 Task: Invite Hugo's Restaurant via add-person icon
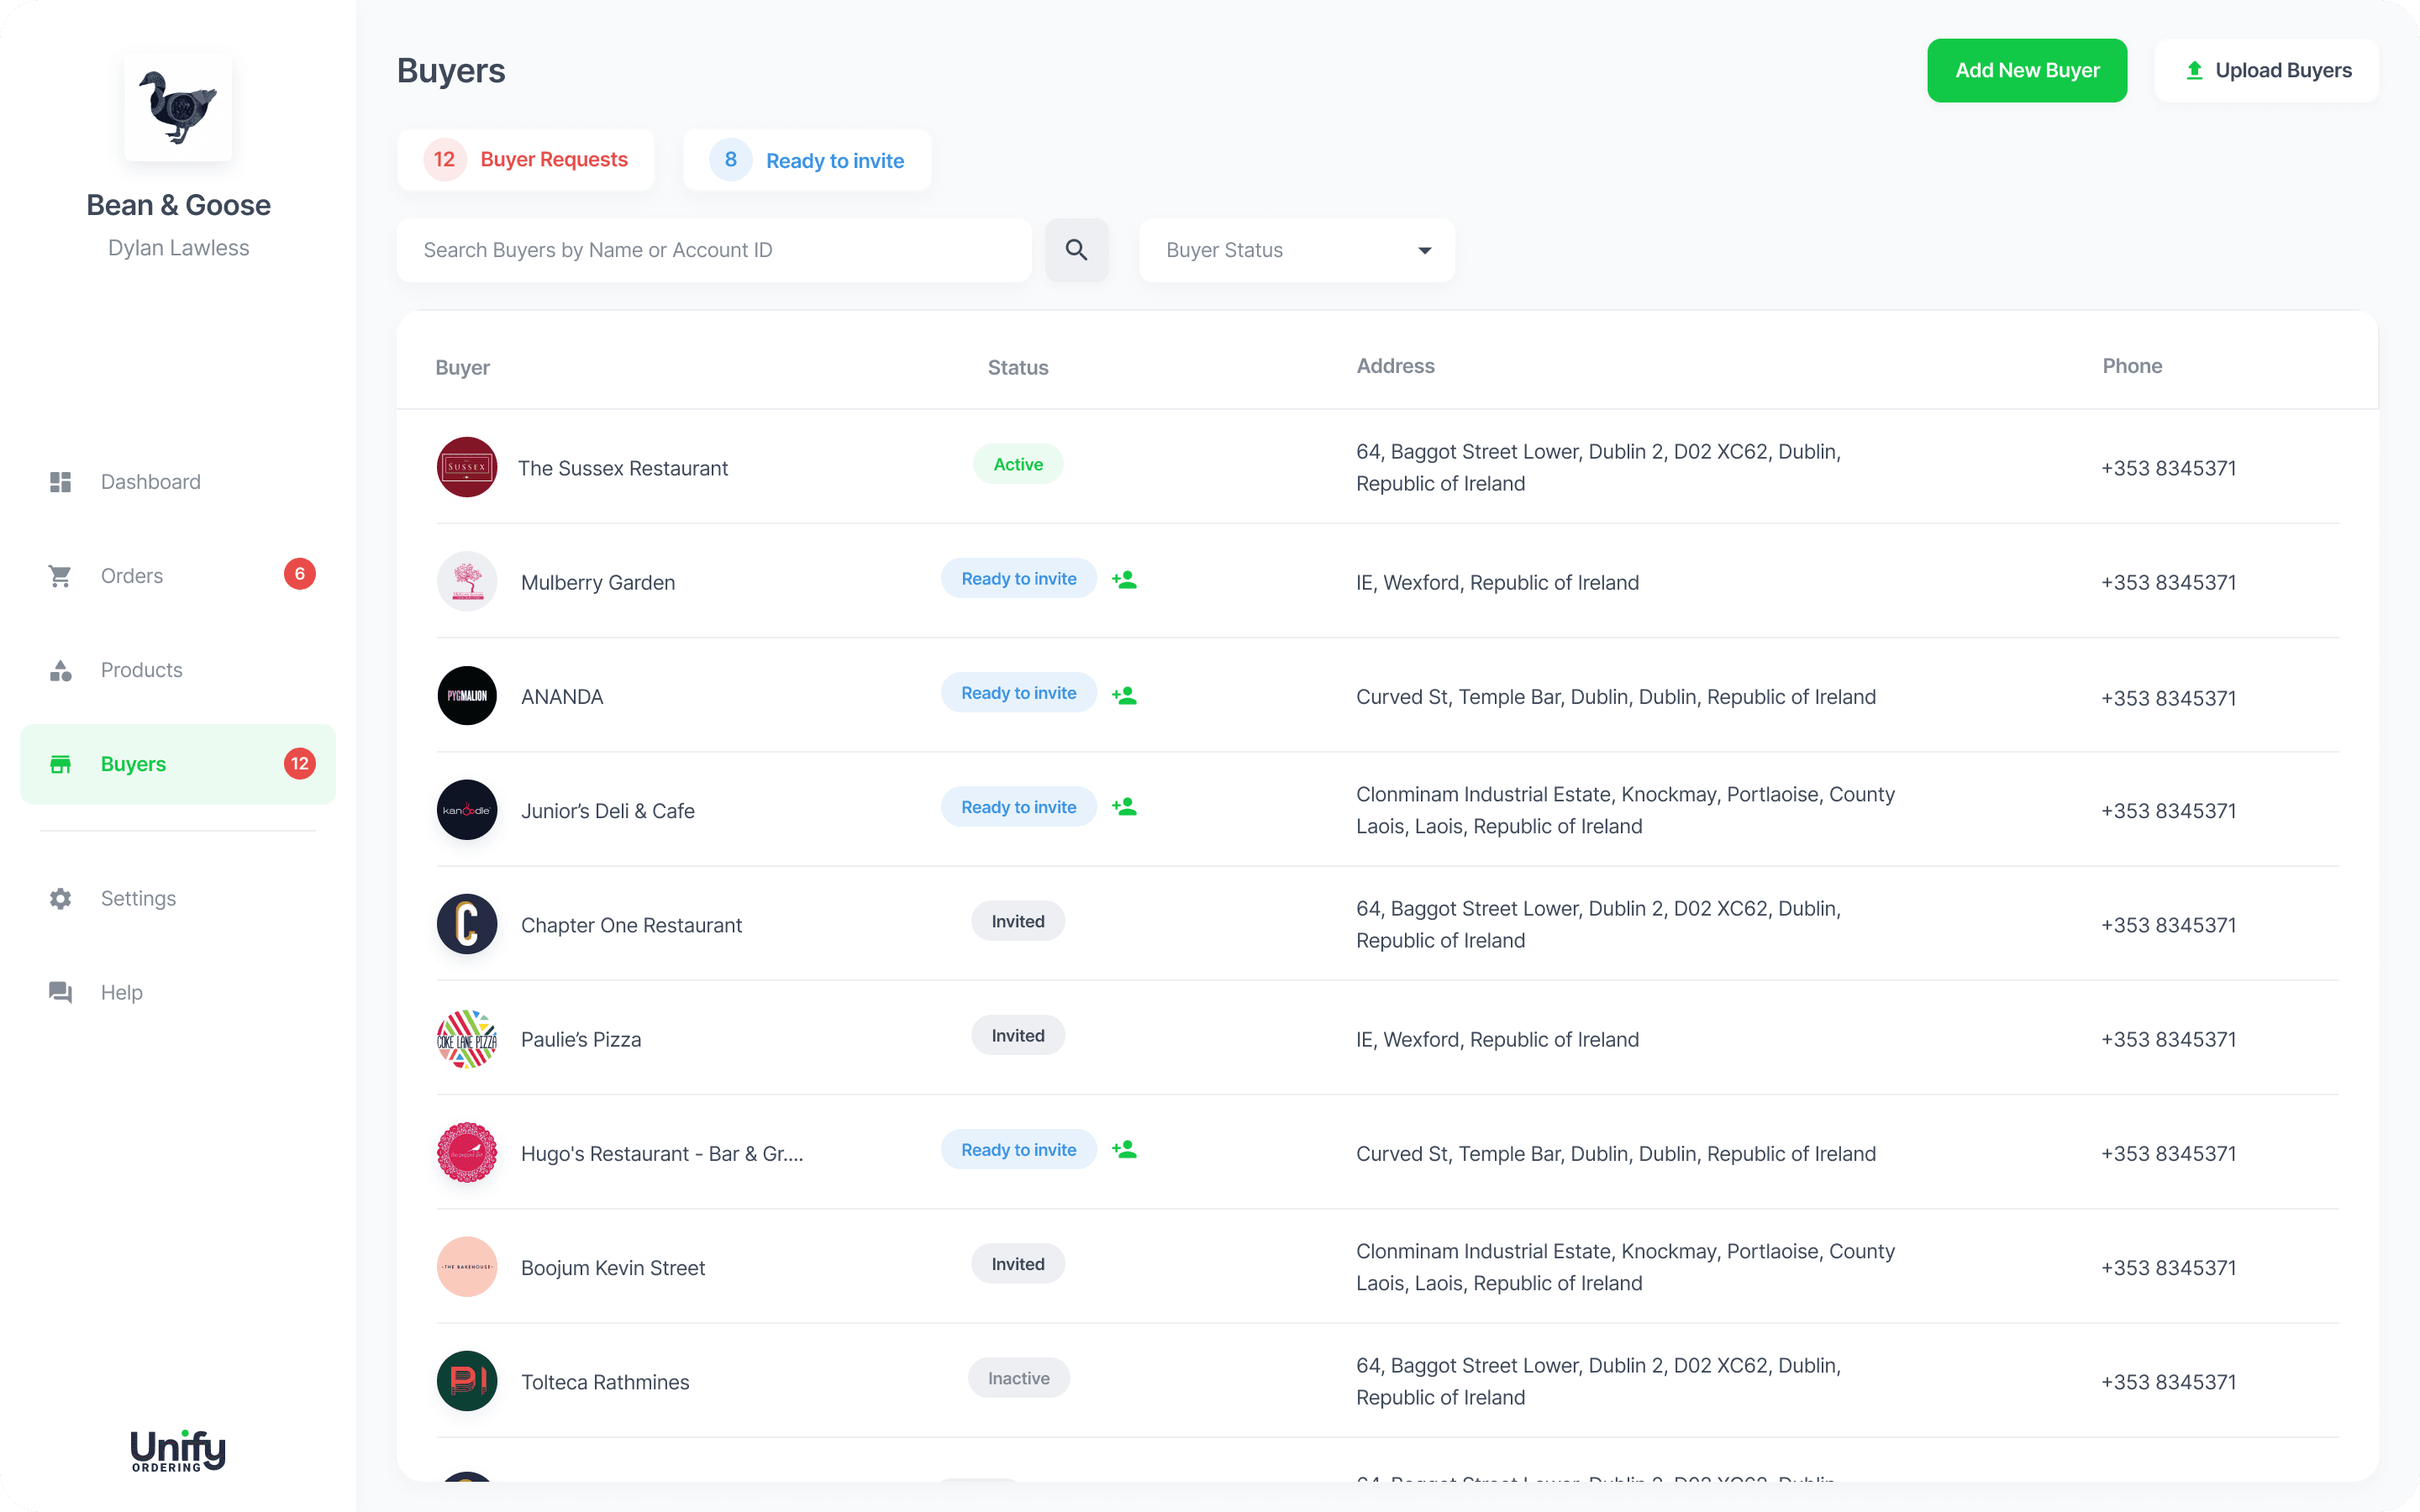tap(1124, 1149)
